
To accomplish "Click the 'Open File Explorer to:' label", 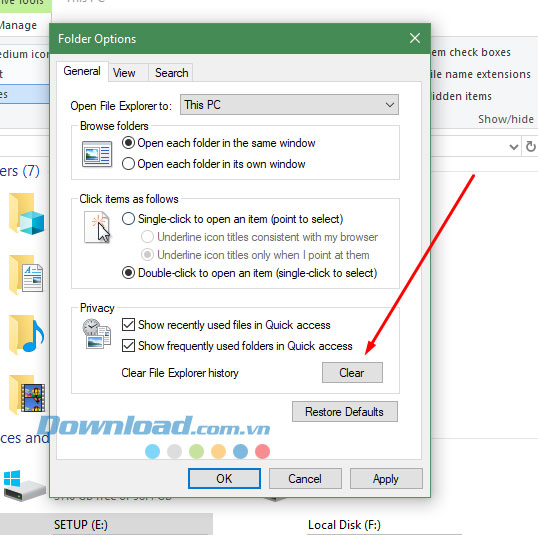I will point(121,106).
